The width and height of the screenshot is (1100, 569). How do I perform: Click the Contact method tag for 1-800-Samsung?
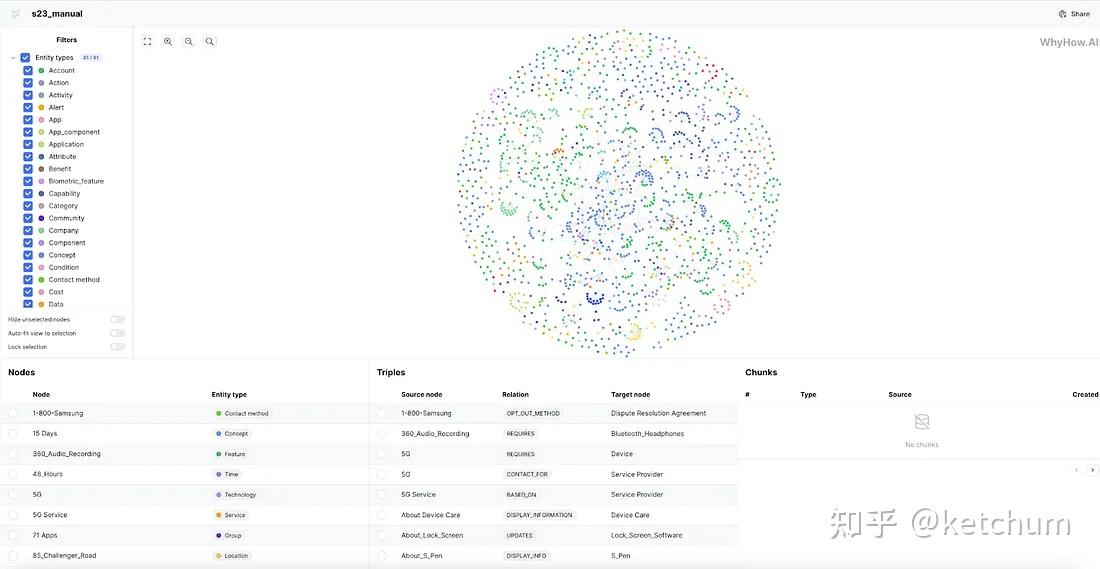pyautogui.click(x=243, y=413)
